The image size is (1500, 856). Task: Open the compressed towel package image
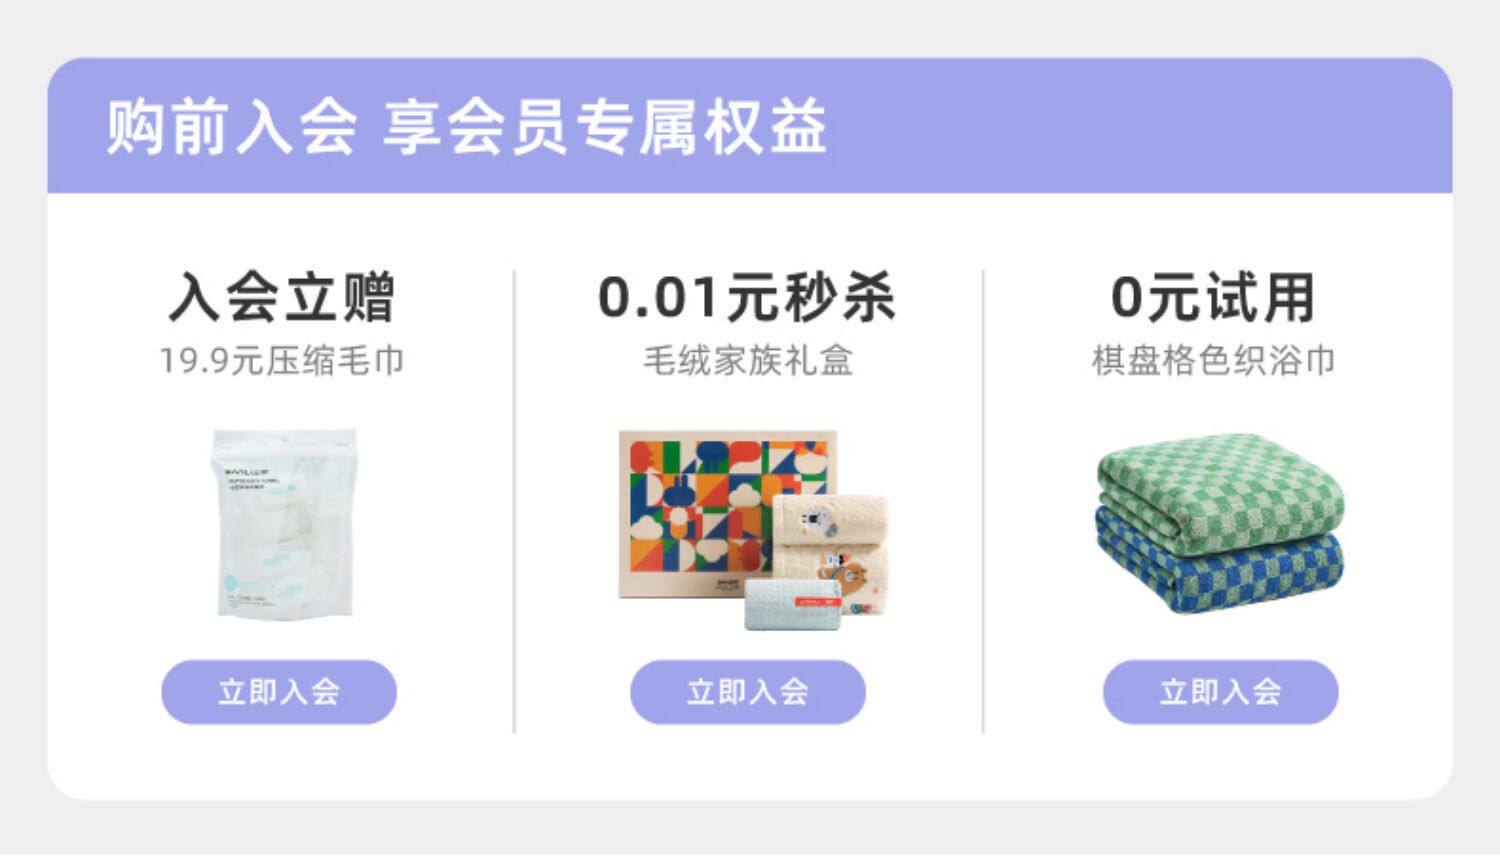coord(284,524)
